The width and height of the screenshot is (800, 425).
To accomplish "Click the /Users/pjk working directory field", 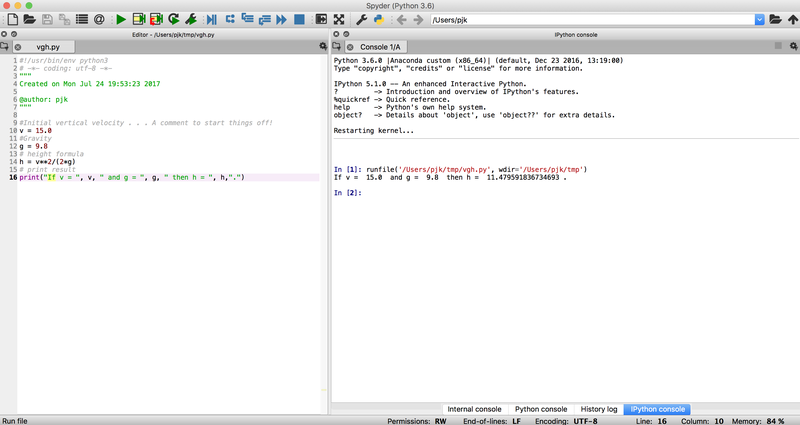I will point(593,19).
